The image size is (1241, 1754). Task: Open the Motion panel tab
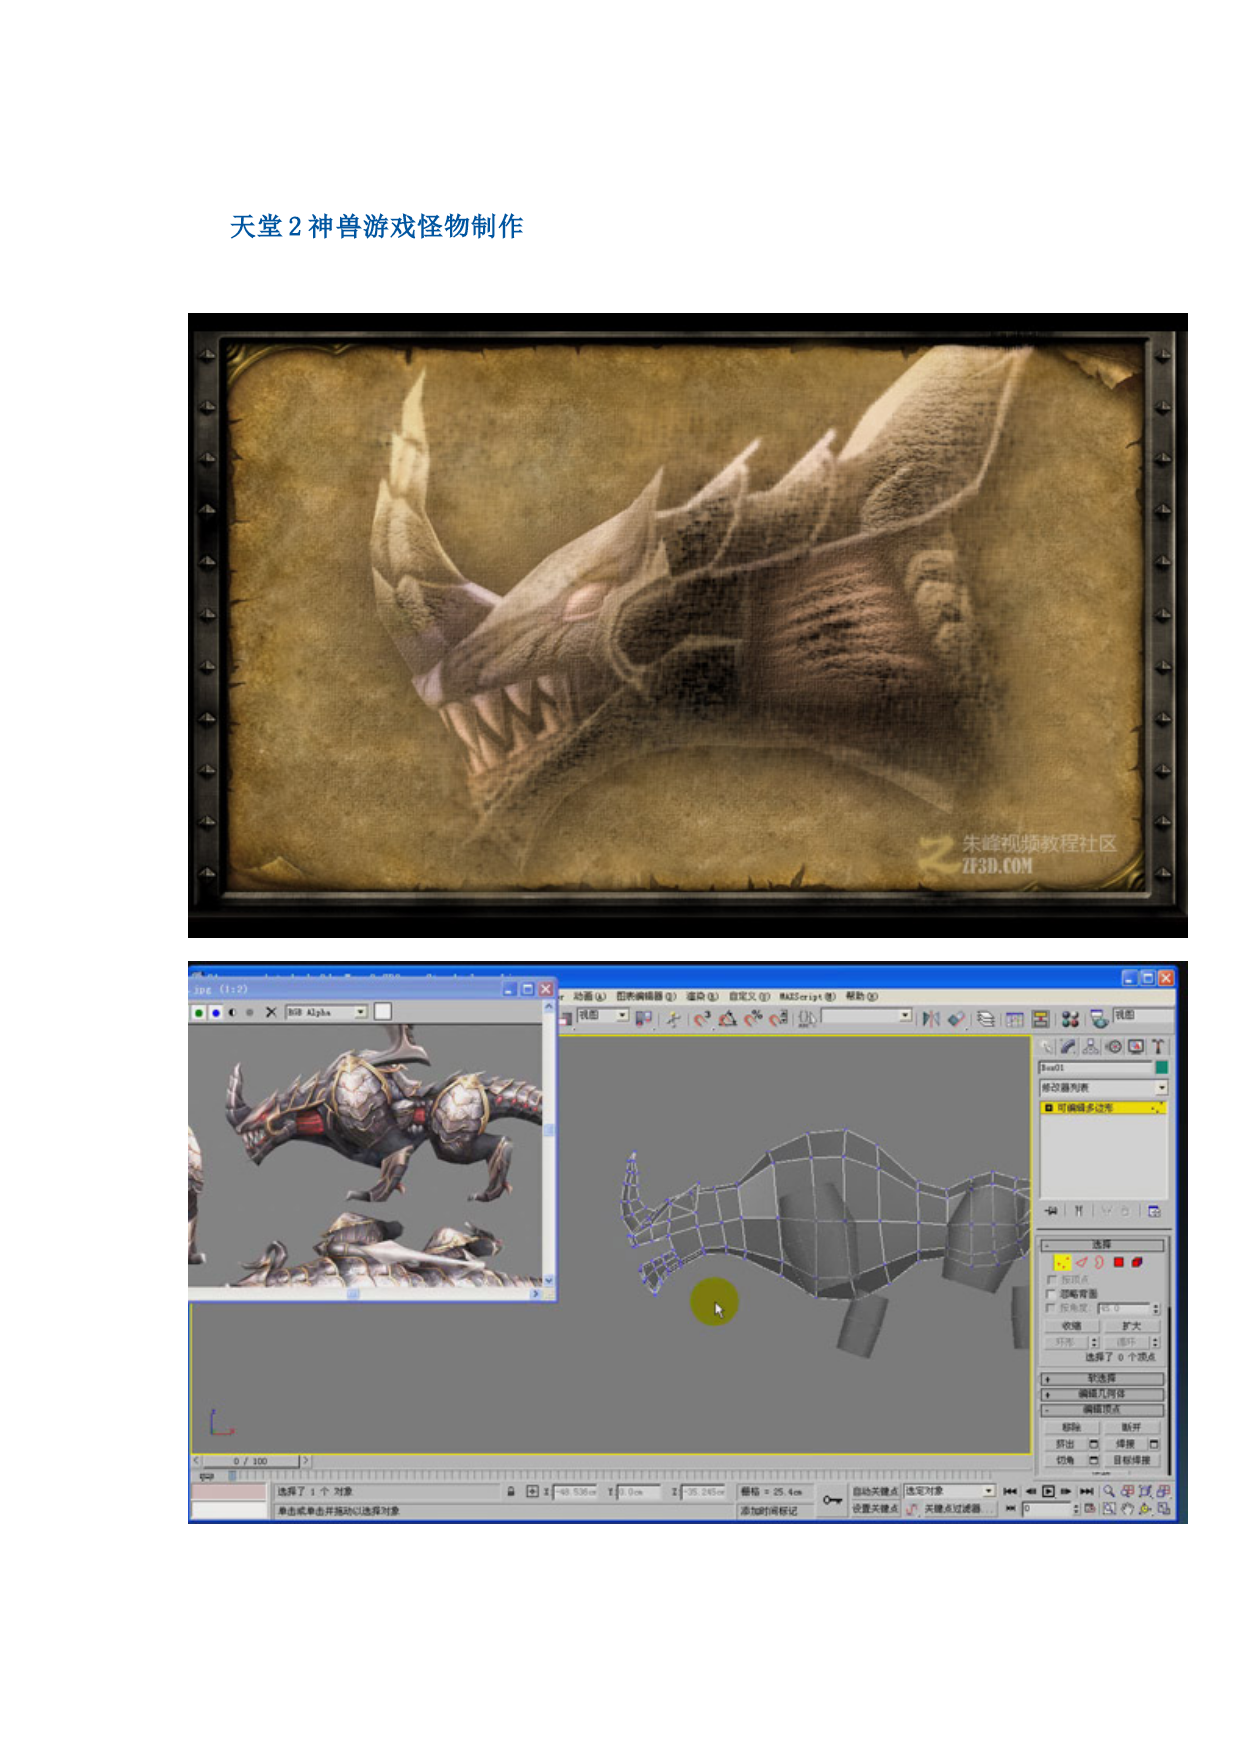click(1114, 1046)
